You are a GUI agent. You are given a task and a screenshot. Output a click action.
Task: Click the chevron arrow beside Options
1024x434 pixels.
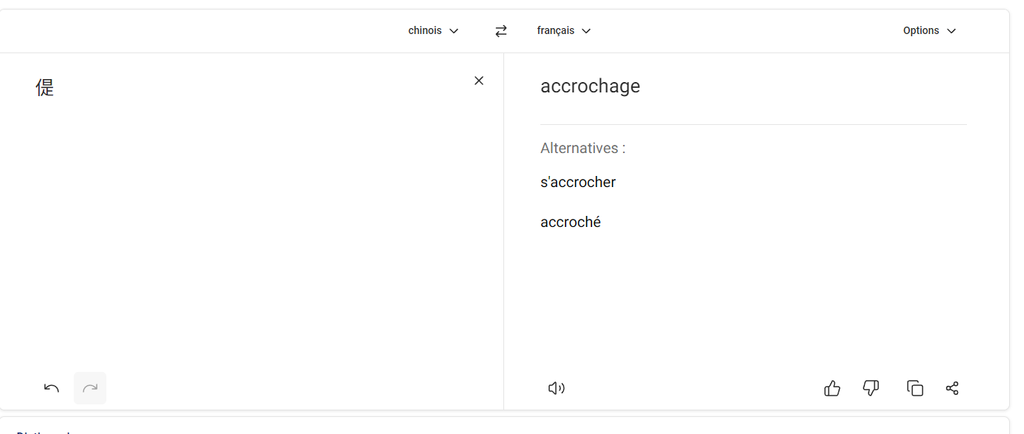(951, 31)
